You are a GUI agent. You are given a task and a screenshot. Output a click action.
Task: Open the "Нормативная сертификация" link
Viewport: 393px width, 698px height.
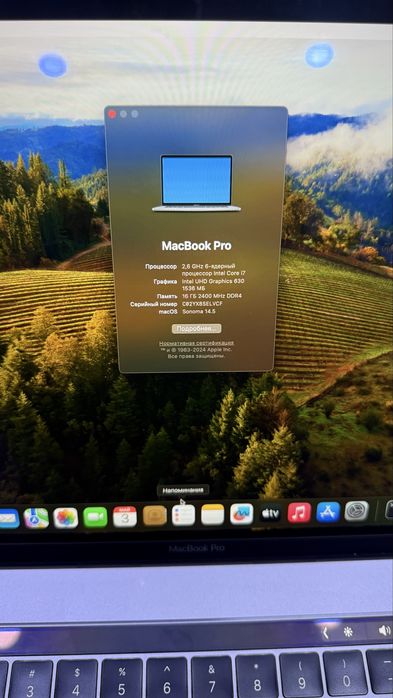point(197,343)
